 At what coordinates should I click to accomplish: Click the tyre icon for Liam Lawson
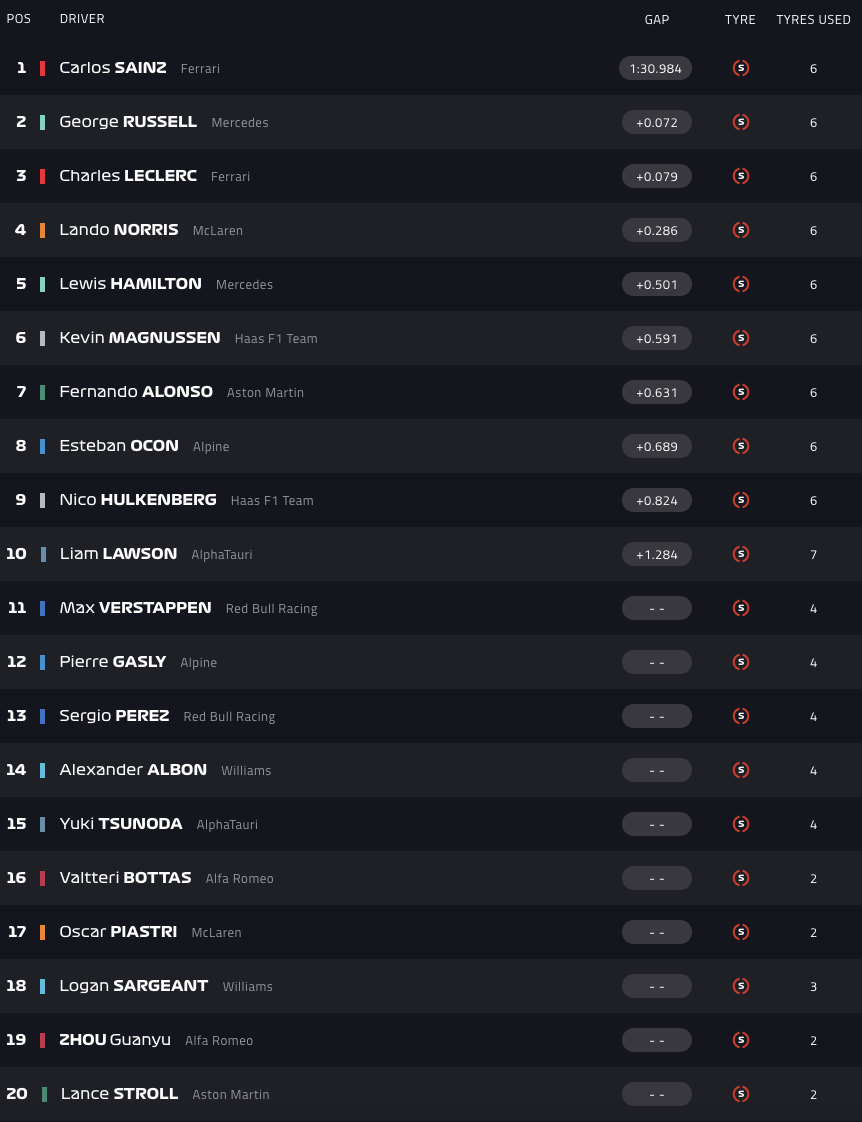click(741, 554)
